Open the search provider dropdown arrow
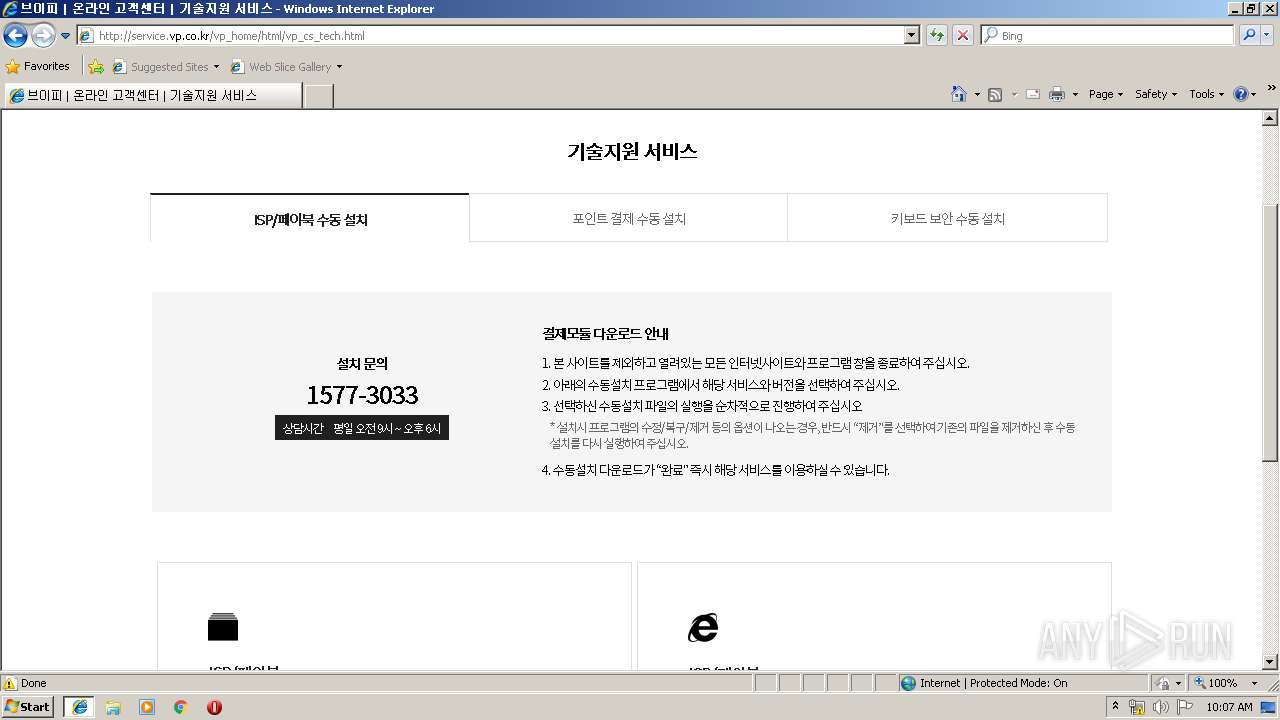1280x720 pixels. 1267,35
